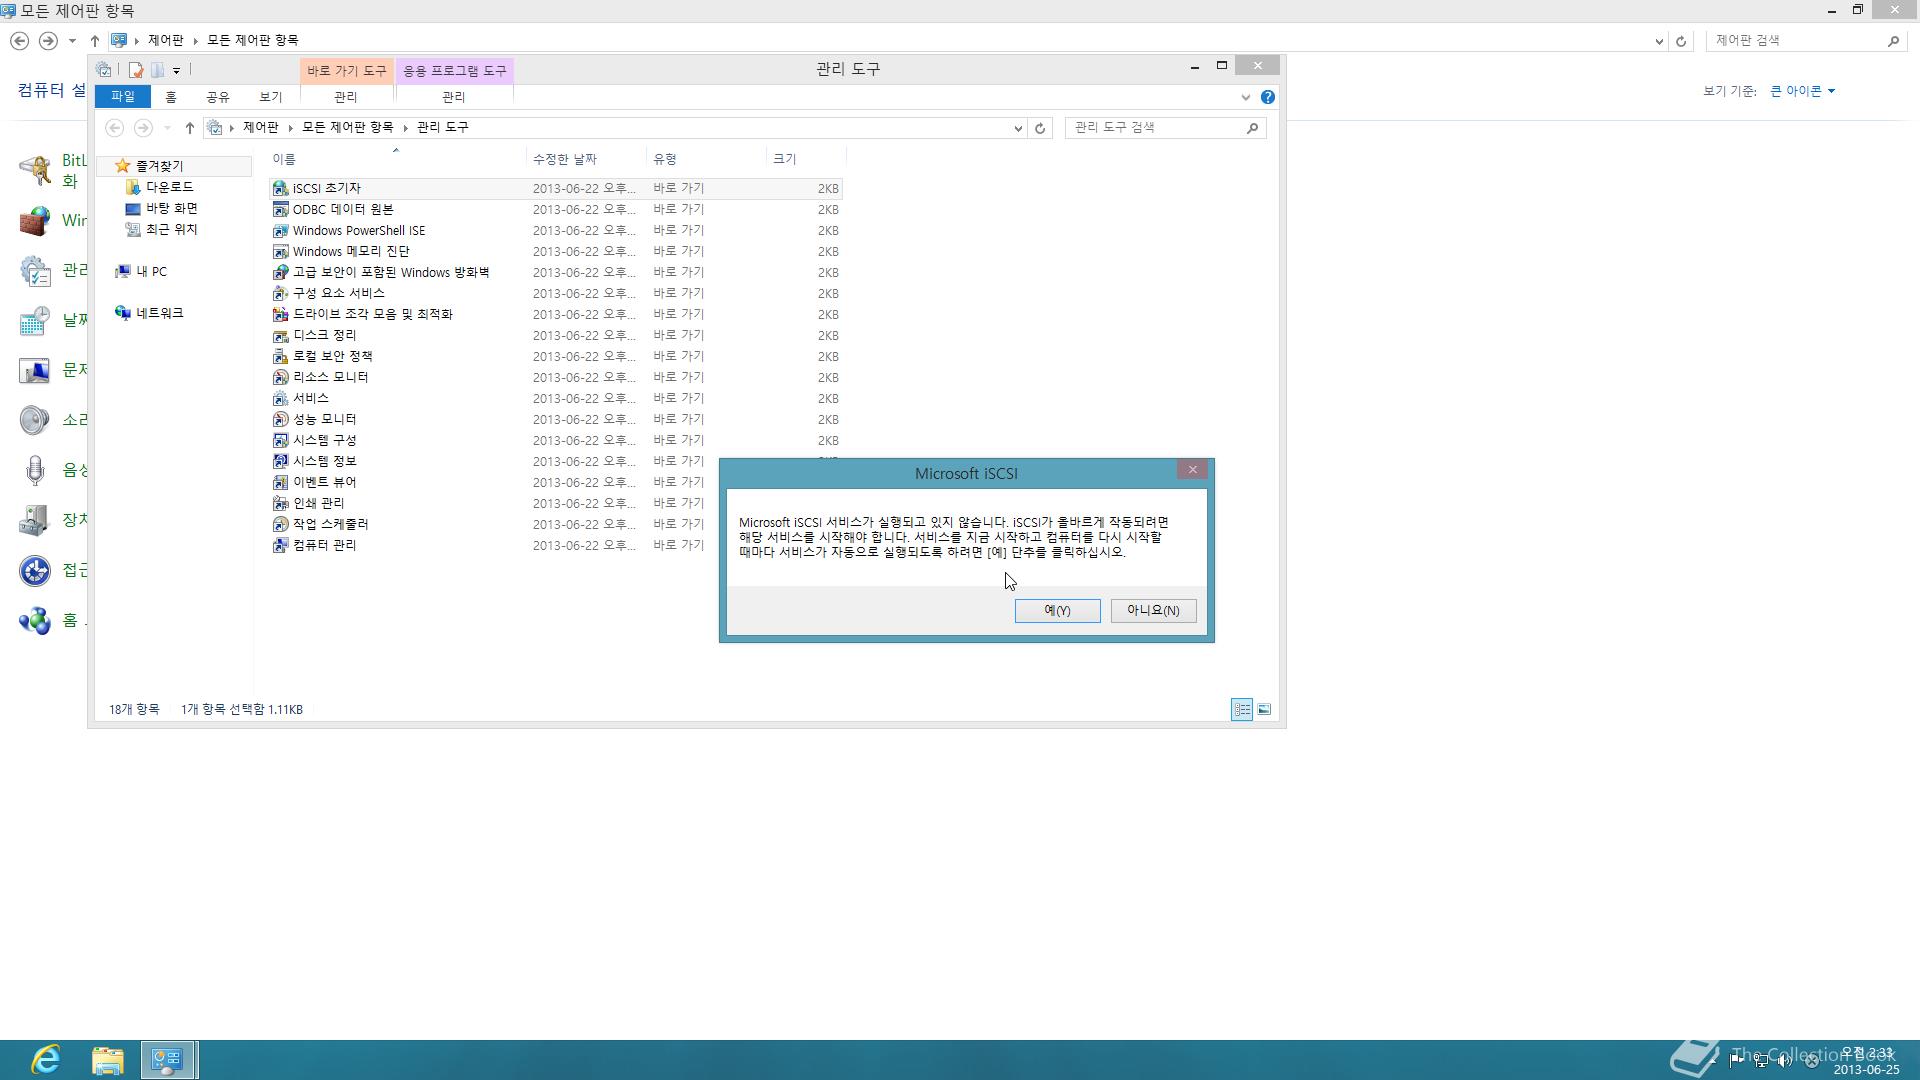Open the quick access toolbar customize dropdown
Image resolution: width=1920 pixels, height=1080 pixels.
click(176, 70)
